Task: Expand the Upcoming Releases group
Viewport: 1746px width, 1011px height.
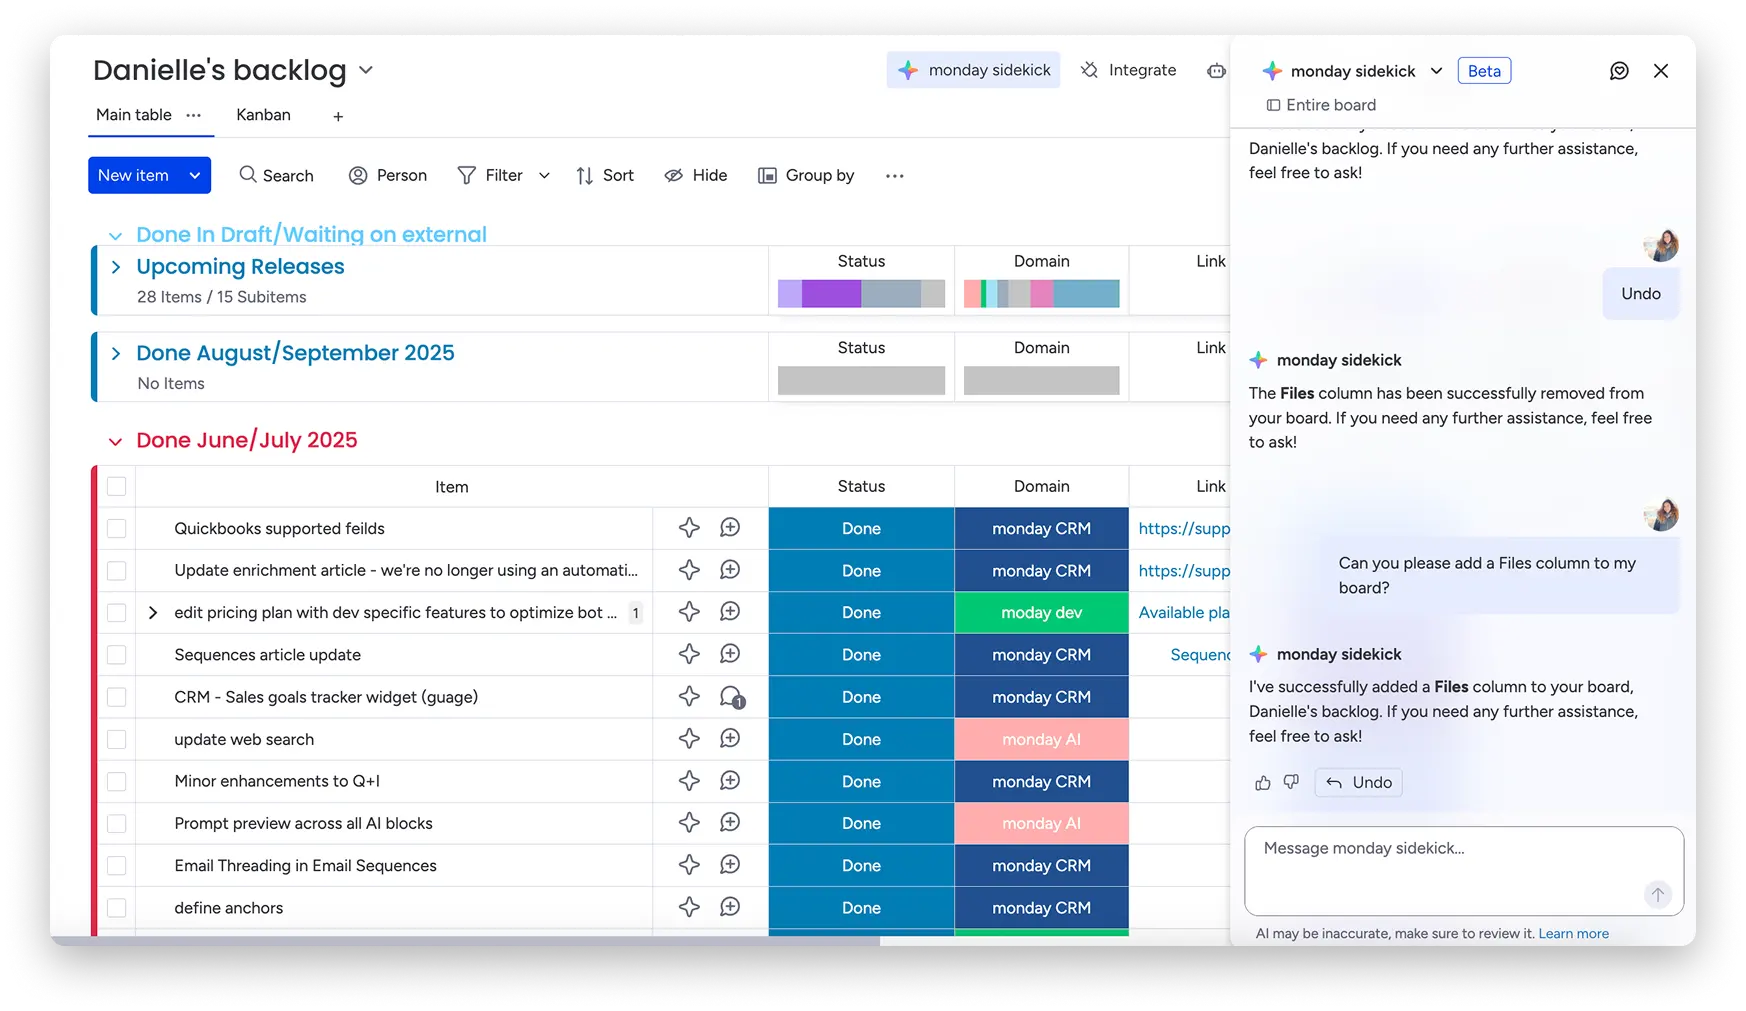Action: pos(116,267)
